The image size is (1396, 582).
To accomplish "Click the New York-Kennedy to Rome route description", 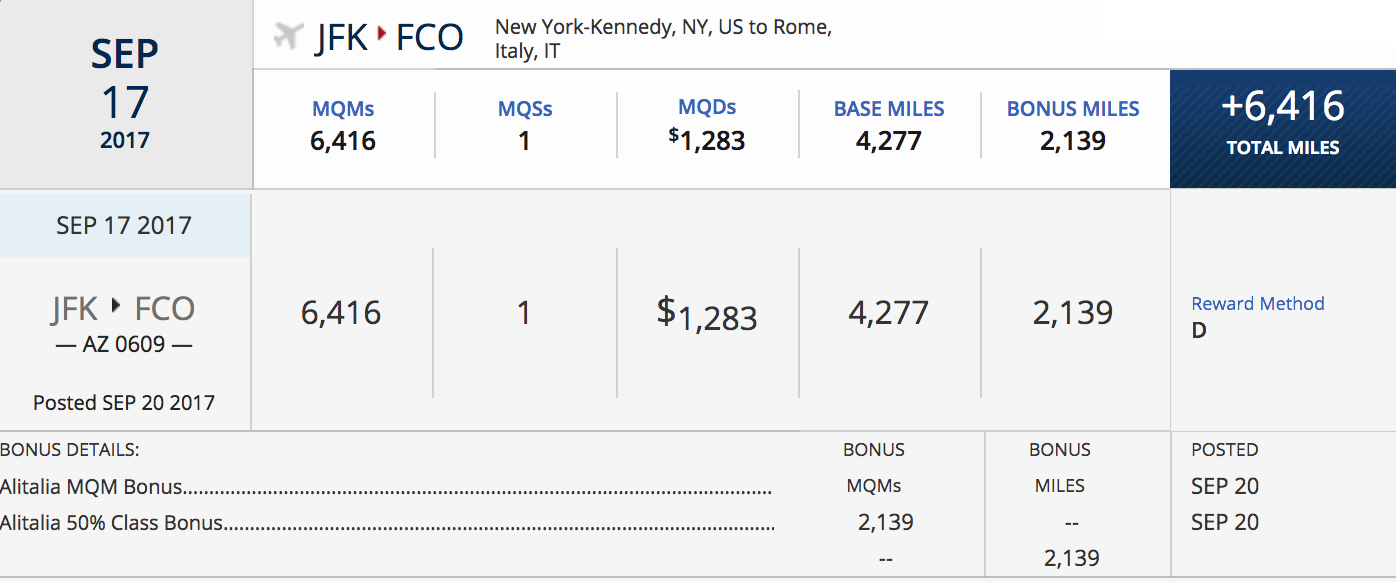I will coord(663,39).
